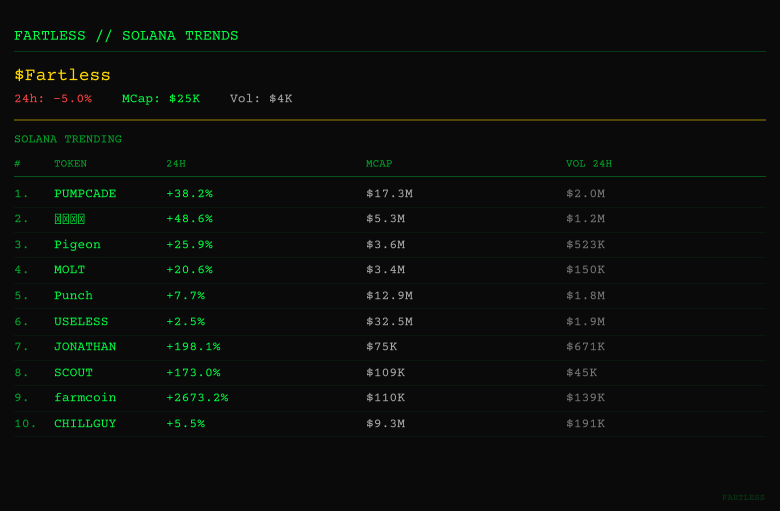The height and width of the screenshot is (511, 780).
Task: Click the MCap: $25K stat
Action: click(161, 99)
